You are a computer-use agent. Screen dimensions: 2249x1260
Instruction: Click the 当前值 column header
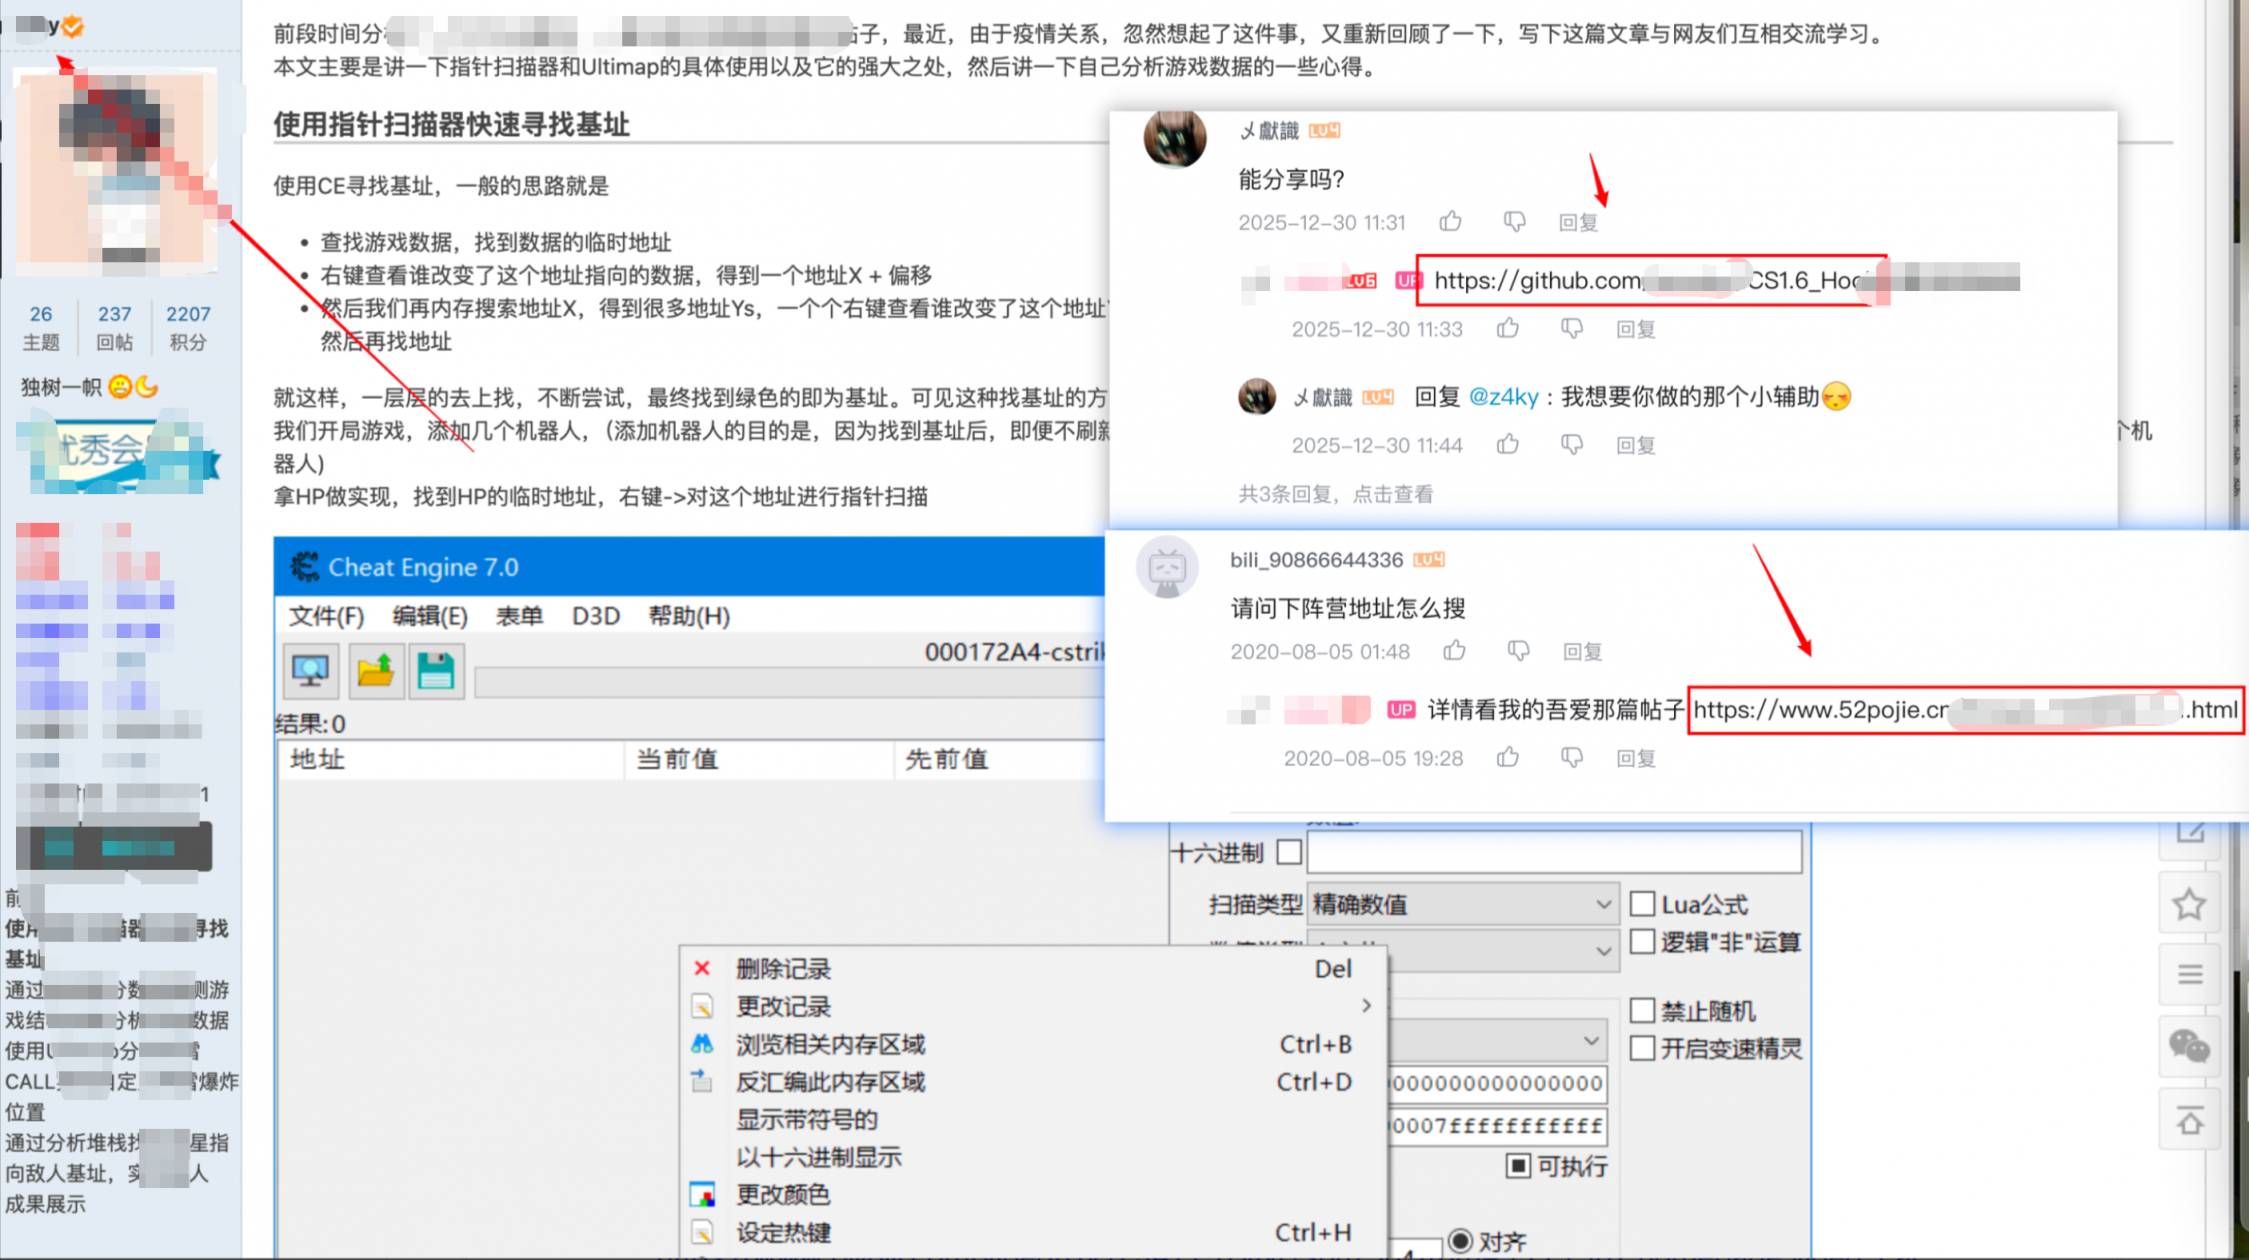(x=759, y=759)
